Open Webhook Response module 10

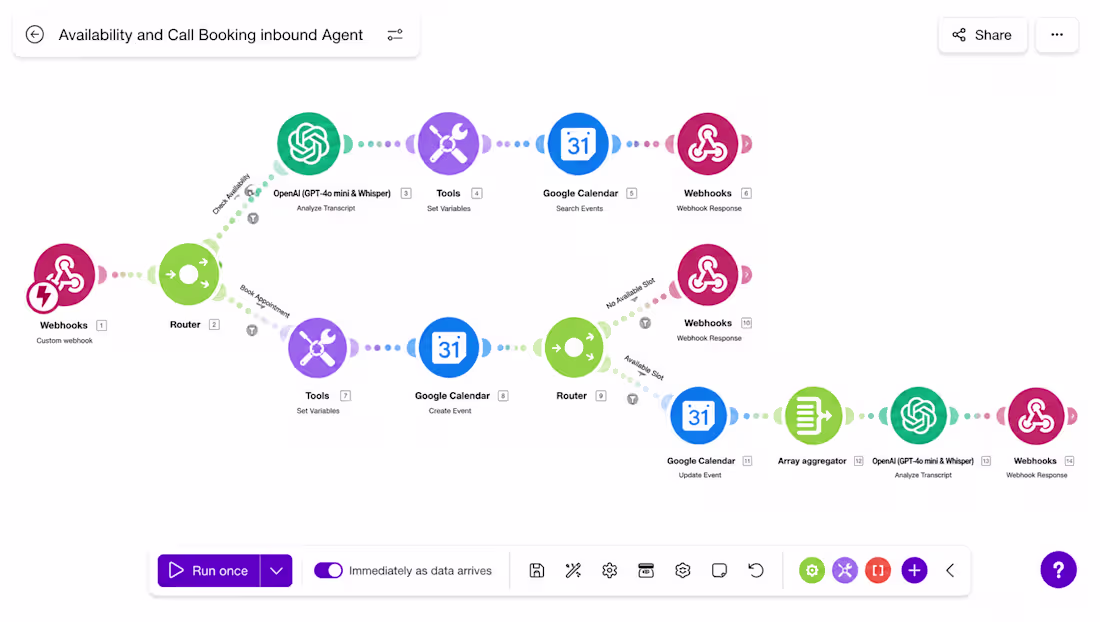707,274
